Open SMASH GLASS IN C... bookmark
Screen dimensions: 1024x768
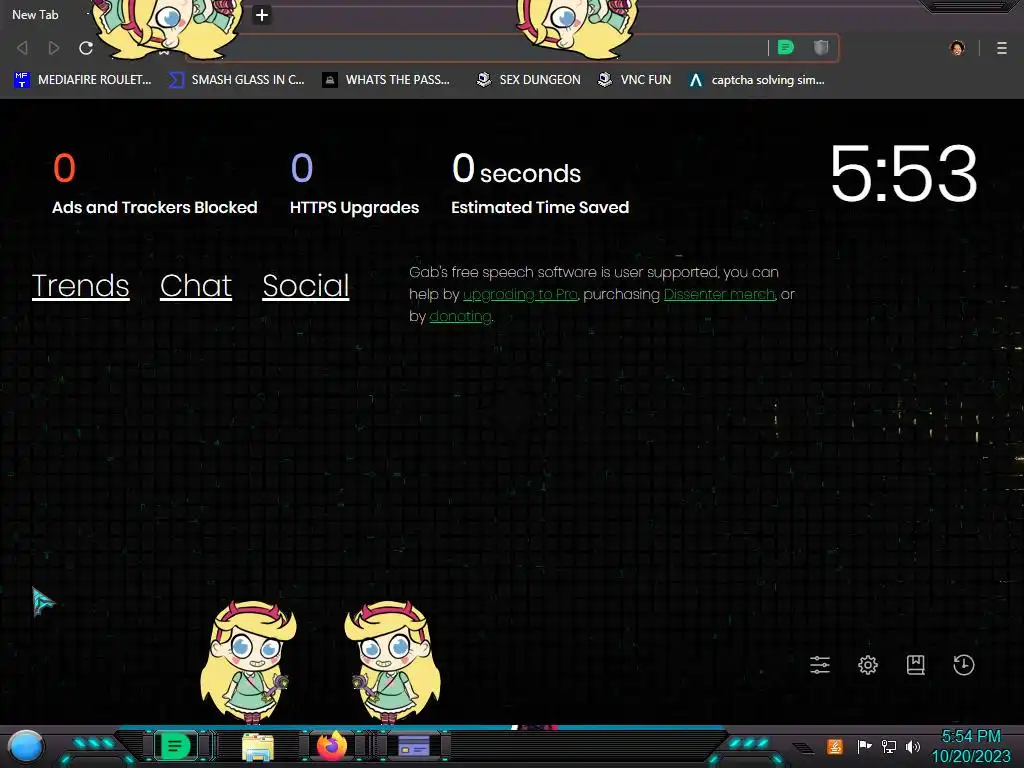(236, 80)
